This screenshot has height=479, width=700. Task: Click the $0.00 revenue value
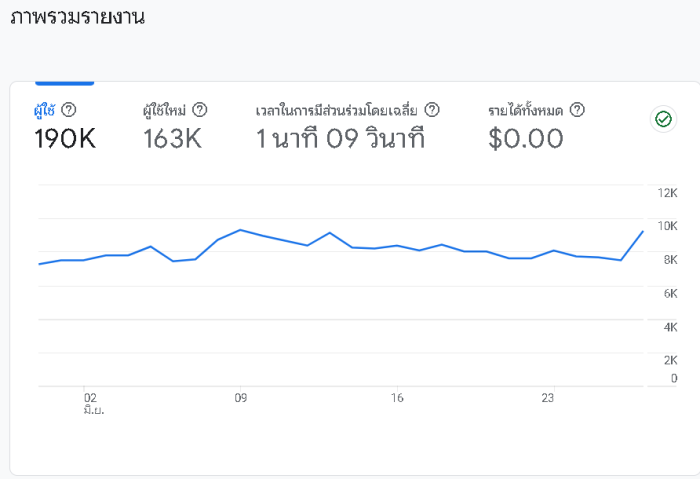[x=525, y=139]
